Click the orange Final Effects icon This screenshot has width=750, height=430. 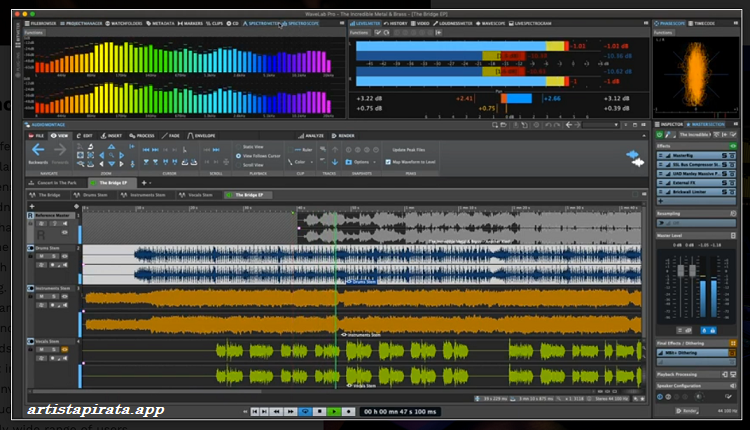[733, 343]
